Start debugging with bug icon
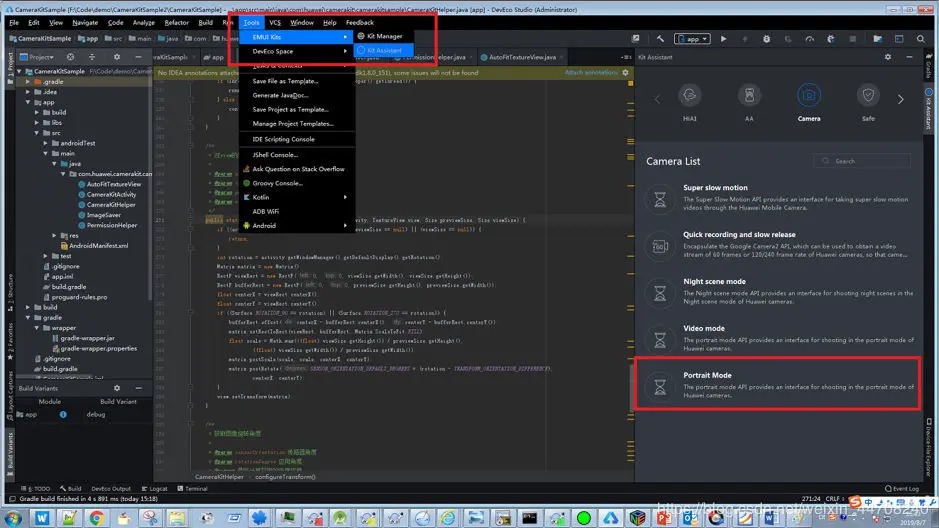 [x=767, y=39]
